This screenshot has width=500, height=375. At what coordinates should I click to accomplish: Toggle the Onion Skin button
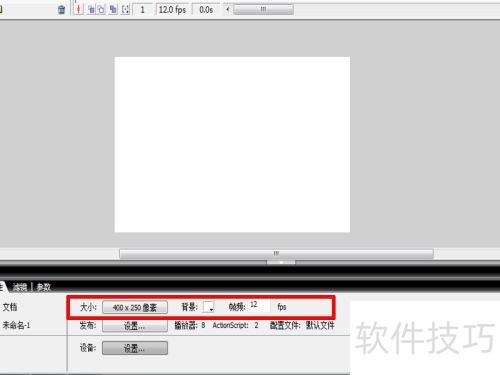[x=91, y=9]
